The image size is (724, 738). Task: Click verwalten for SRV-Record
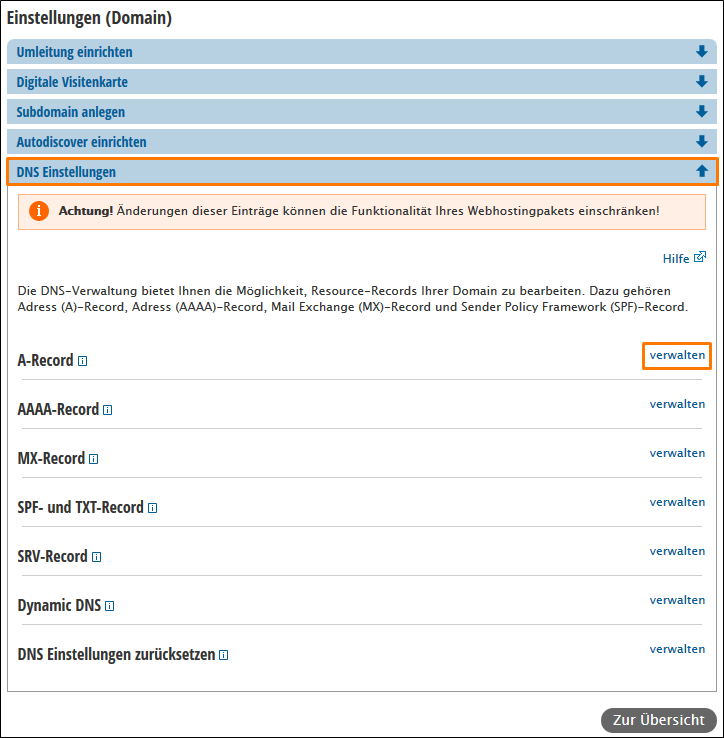677,551
